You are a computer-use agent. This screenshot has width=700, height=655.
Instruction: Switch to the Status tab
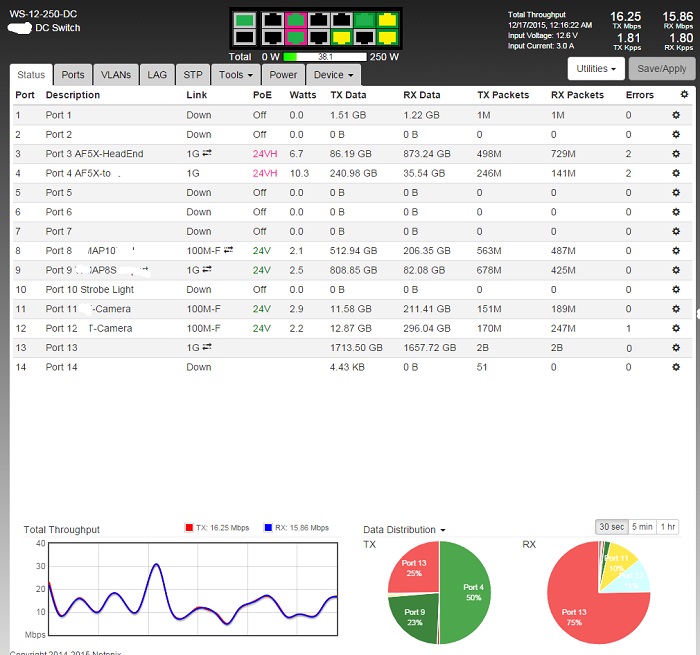[x=31, y=75]
